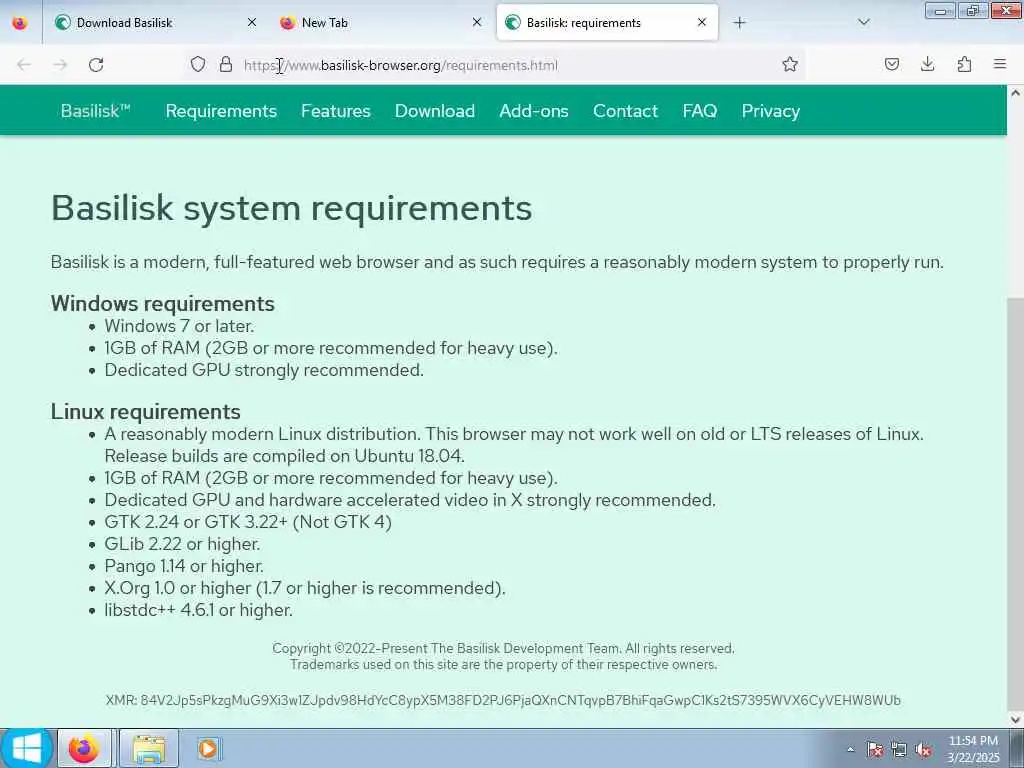This screenshot has height=768, width=1024.
Task: Open a new tab with the plus button
Action: pyautogui.click(x=739, y=23)
